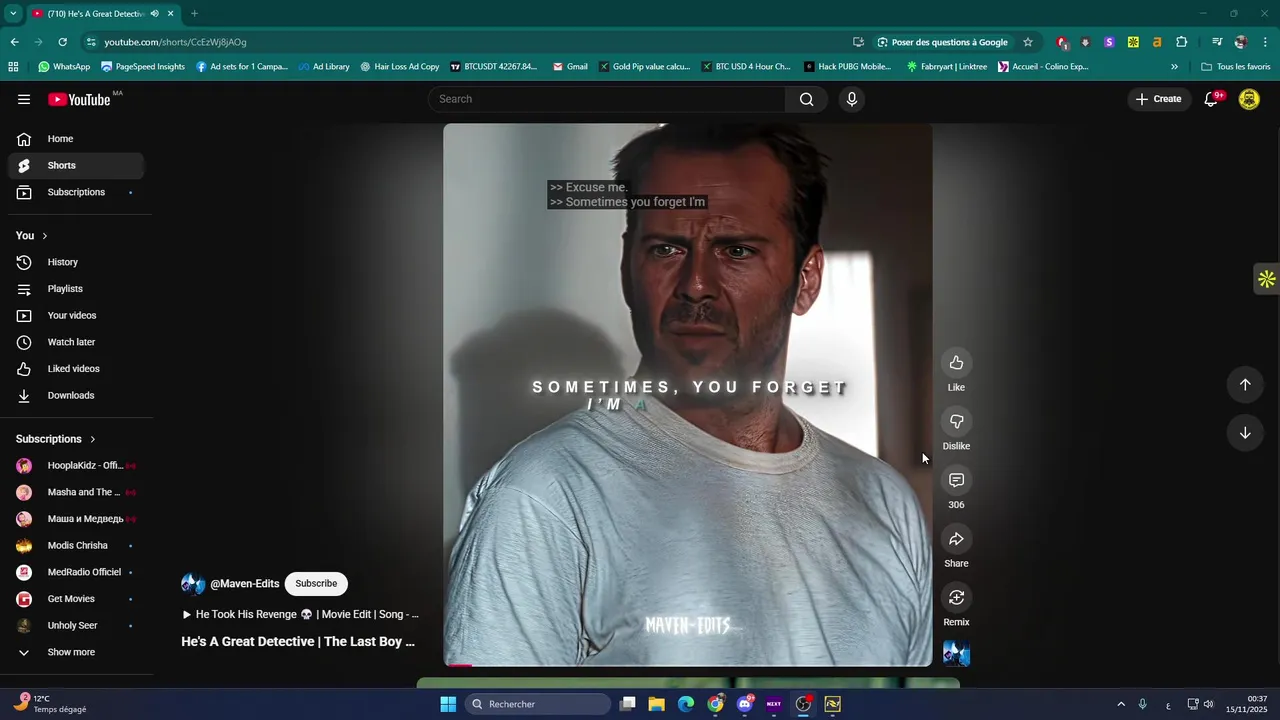Click the yellow asterisk side panel widget
Screen dimensions: 1280x720
(1267, 279)
